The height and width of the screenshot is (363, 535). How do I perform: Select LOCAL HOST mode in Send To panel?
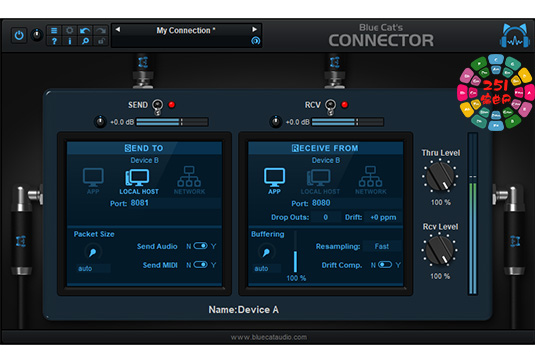[139, 182]
